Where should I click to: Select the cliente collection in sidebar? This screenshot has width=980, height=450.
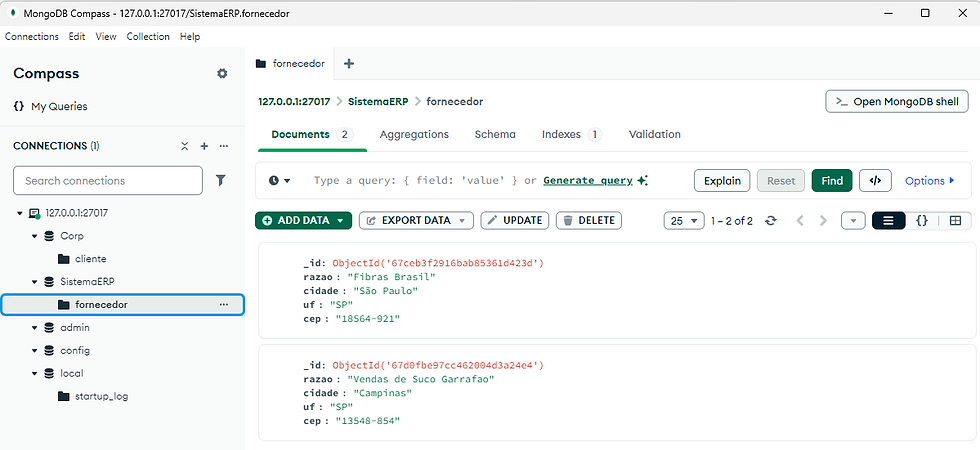[90, 259]
